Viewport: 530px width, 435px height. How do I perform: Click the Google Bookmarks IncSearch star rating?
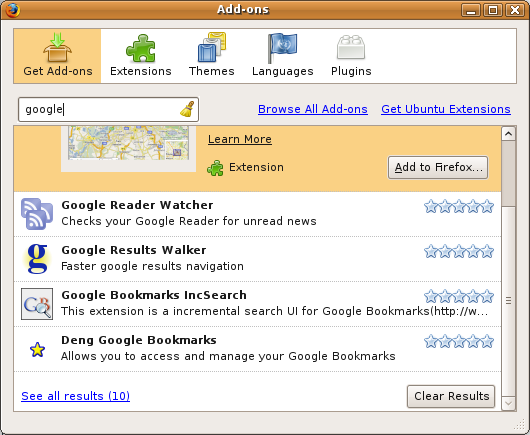click(459, 296)
